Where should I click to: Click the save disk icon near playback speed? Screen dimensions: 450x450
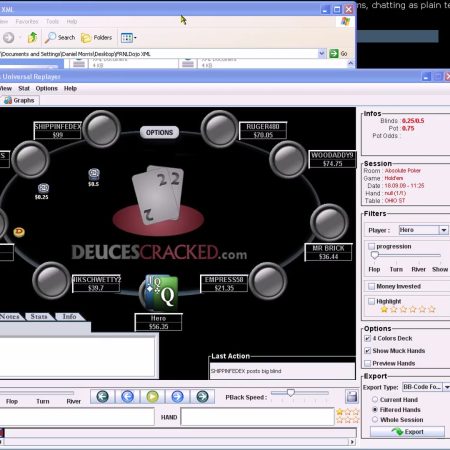click(352, 396)
